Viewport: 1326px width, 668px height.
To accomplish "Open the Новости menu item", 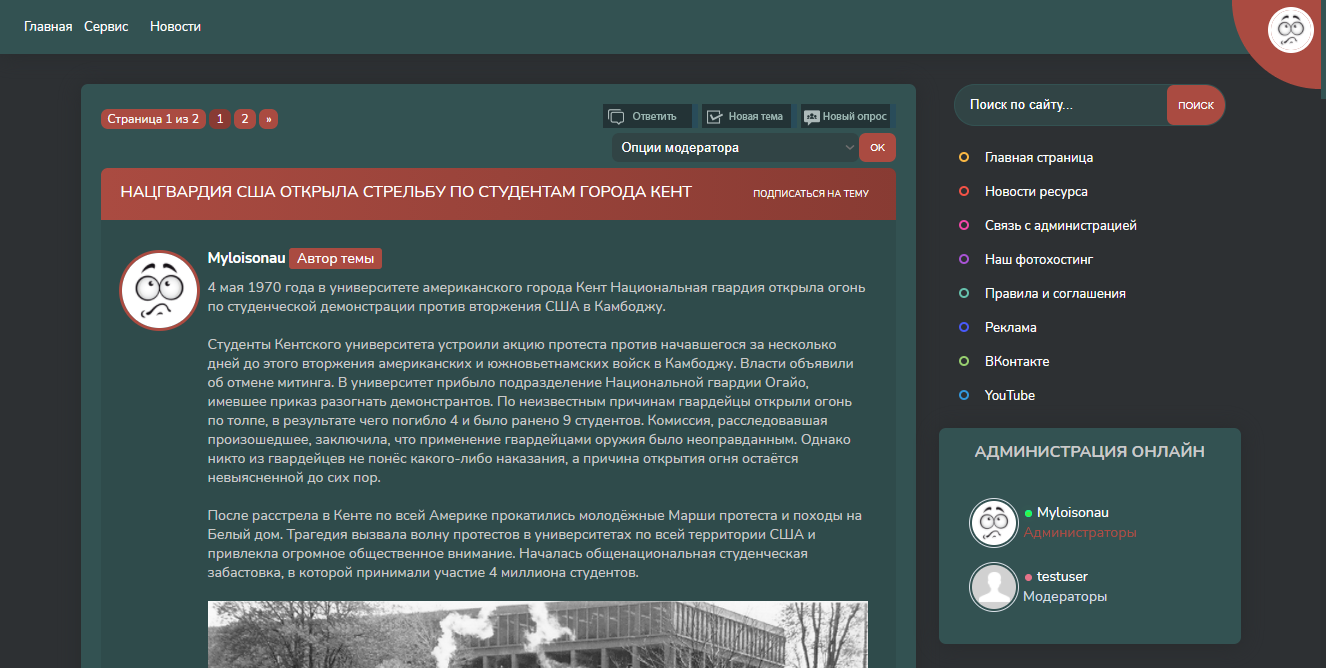I will 176,27.
